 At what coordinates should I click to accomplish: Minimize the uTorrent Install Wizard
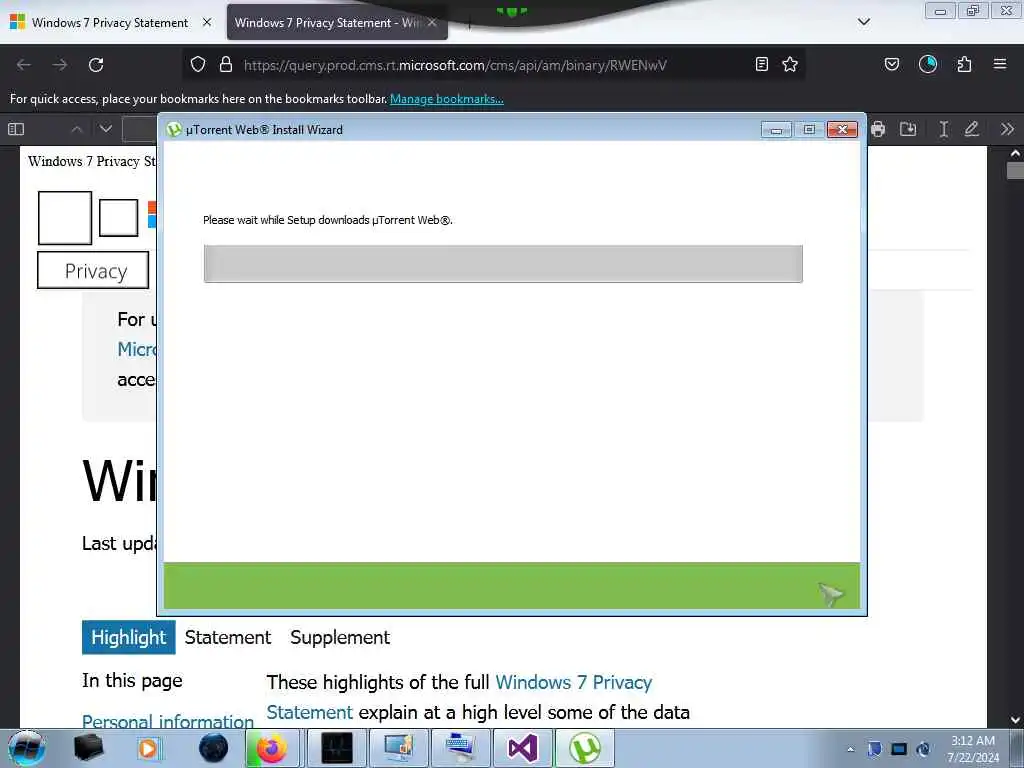point(776,129)
